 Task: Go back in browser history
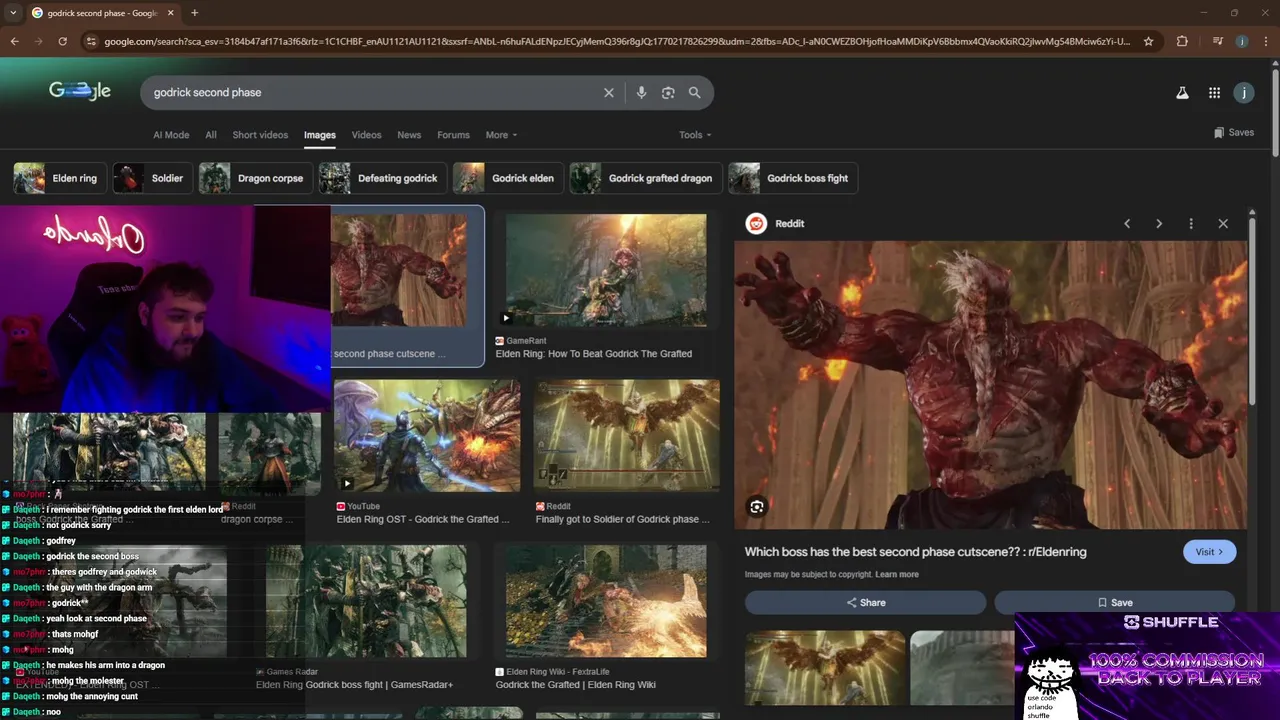pyautogui.click(x=14, y=41)
